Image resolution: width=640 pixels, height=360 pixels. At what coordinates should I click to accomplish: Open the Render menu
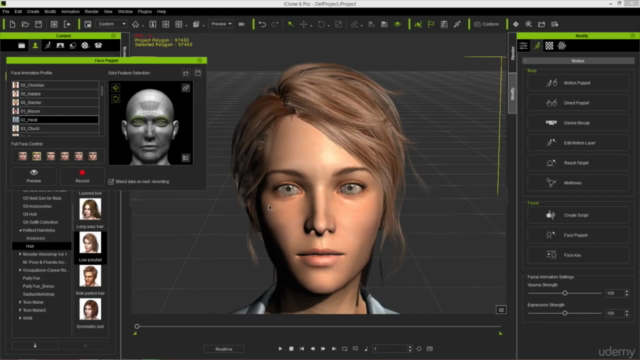(x=92, y=12)
